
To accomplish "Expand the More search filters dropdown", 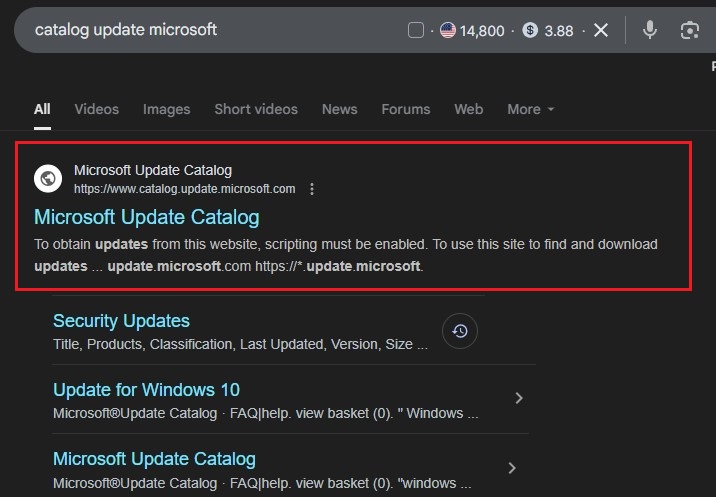I will click(530, 109).
